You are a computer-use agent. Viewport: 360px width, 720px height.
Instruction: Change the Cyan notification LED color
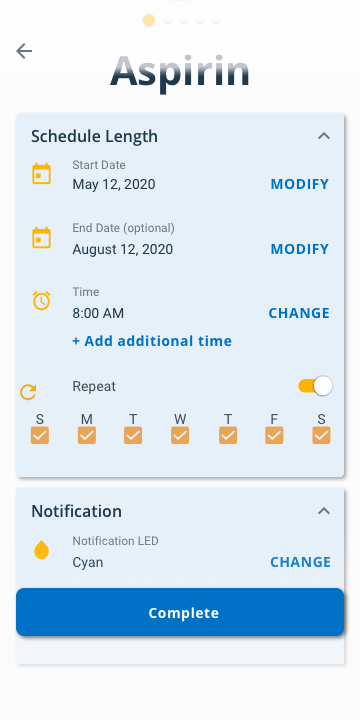[x=300, y=562]
